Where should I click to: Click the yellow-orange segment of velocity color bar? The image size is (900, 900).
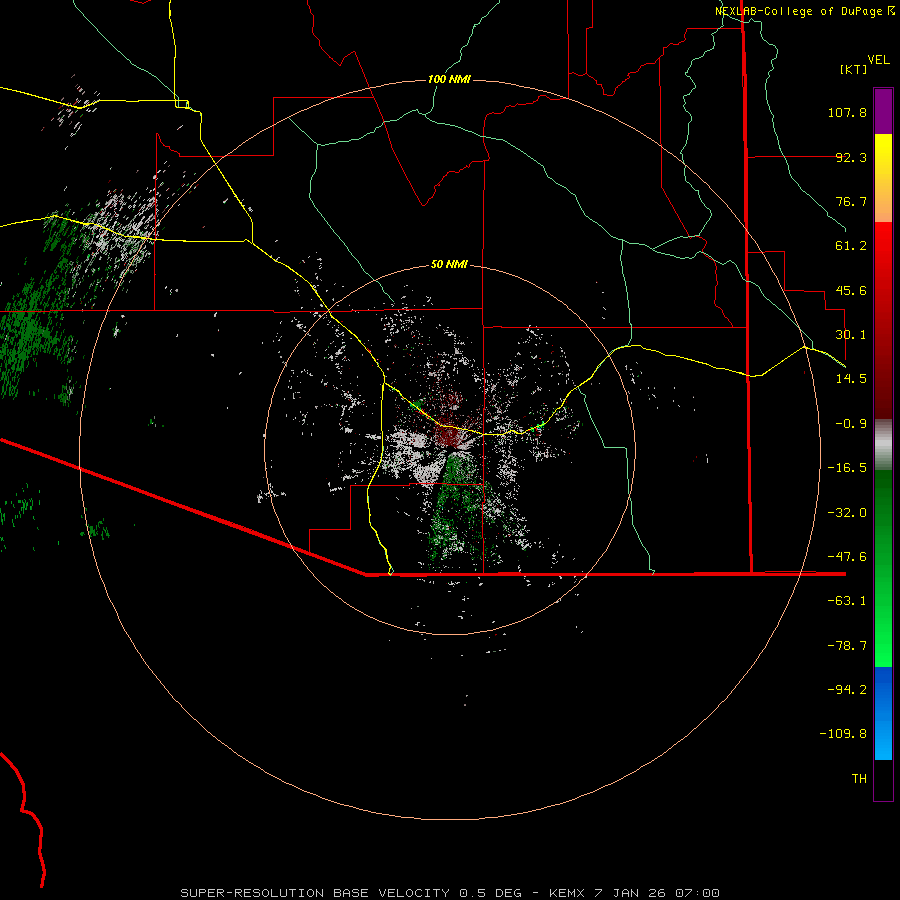click(883, 178)
